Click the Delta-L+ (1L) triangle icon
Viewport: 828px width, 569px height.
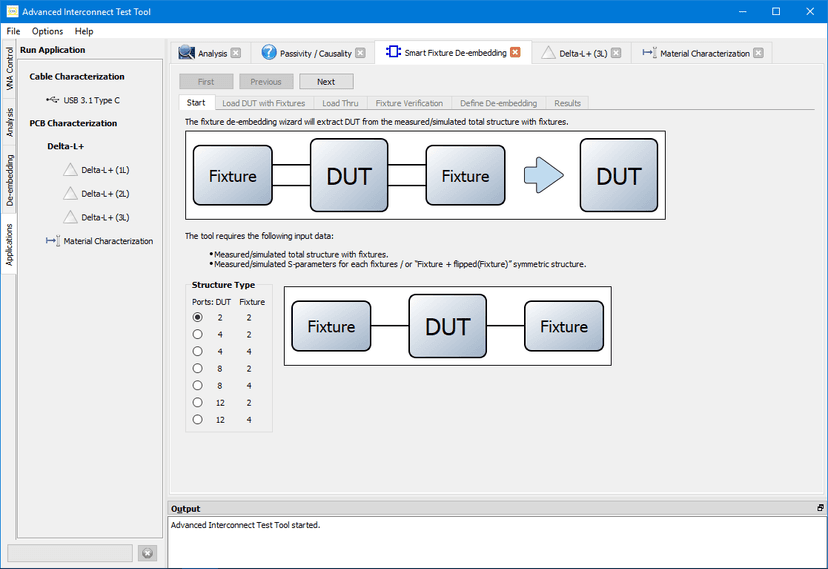click(x=70, y=170)
